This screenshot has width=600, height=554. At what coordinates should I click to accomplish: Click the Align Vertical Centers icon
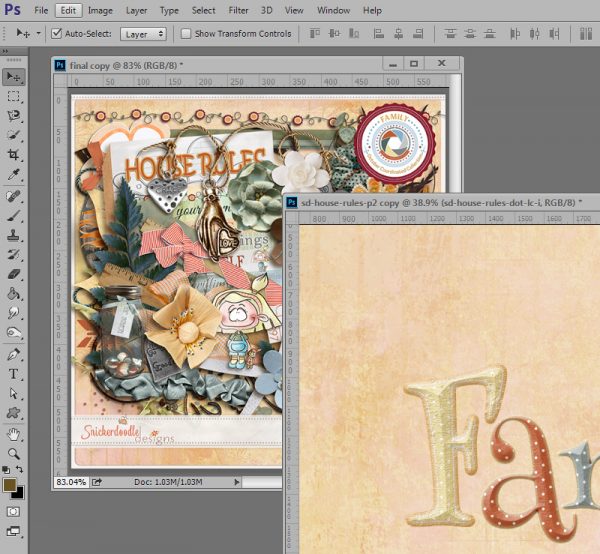334,34
